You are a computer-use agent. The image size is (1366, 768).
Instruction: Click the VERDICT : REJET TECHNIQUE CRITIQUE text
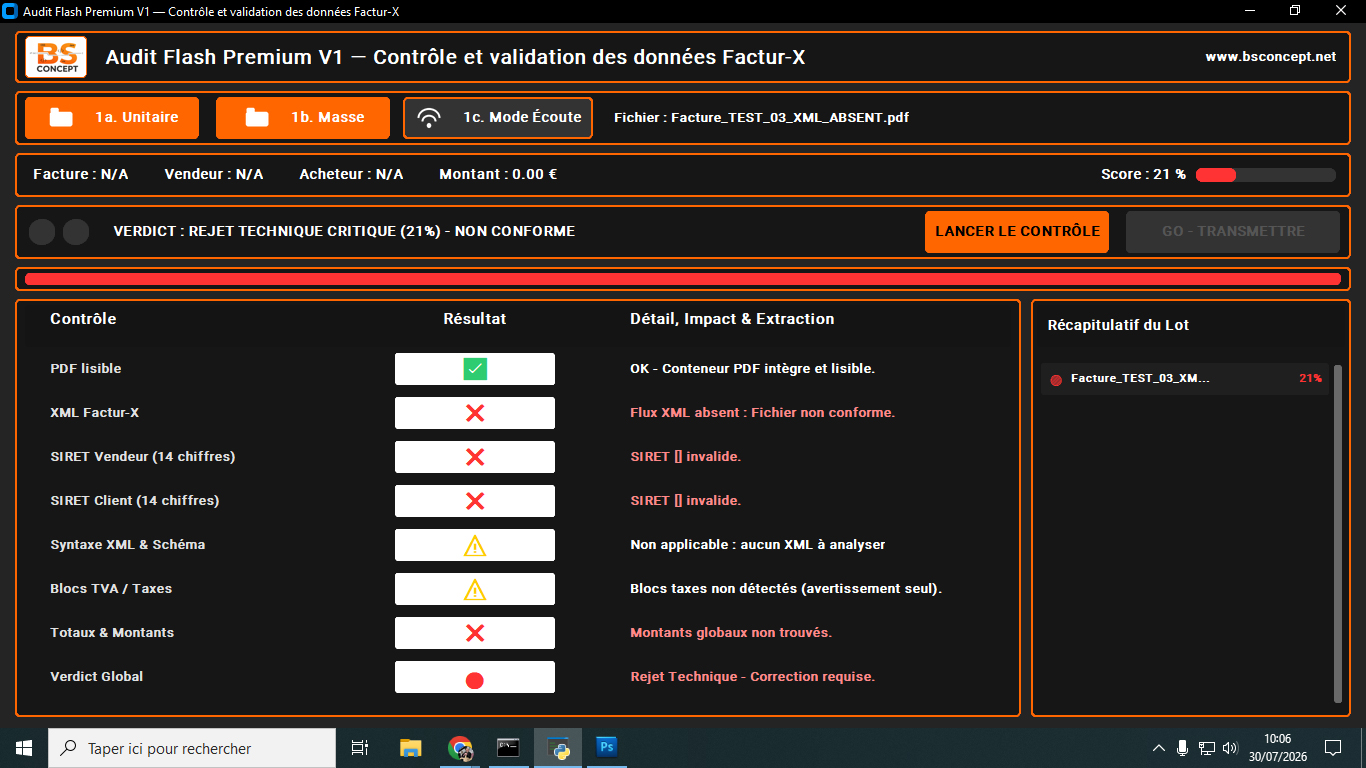point(344,232)
